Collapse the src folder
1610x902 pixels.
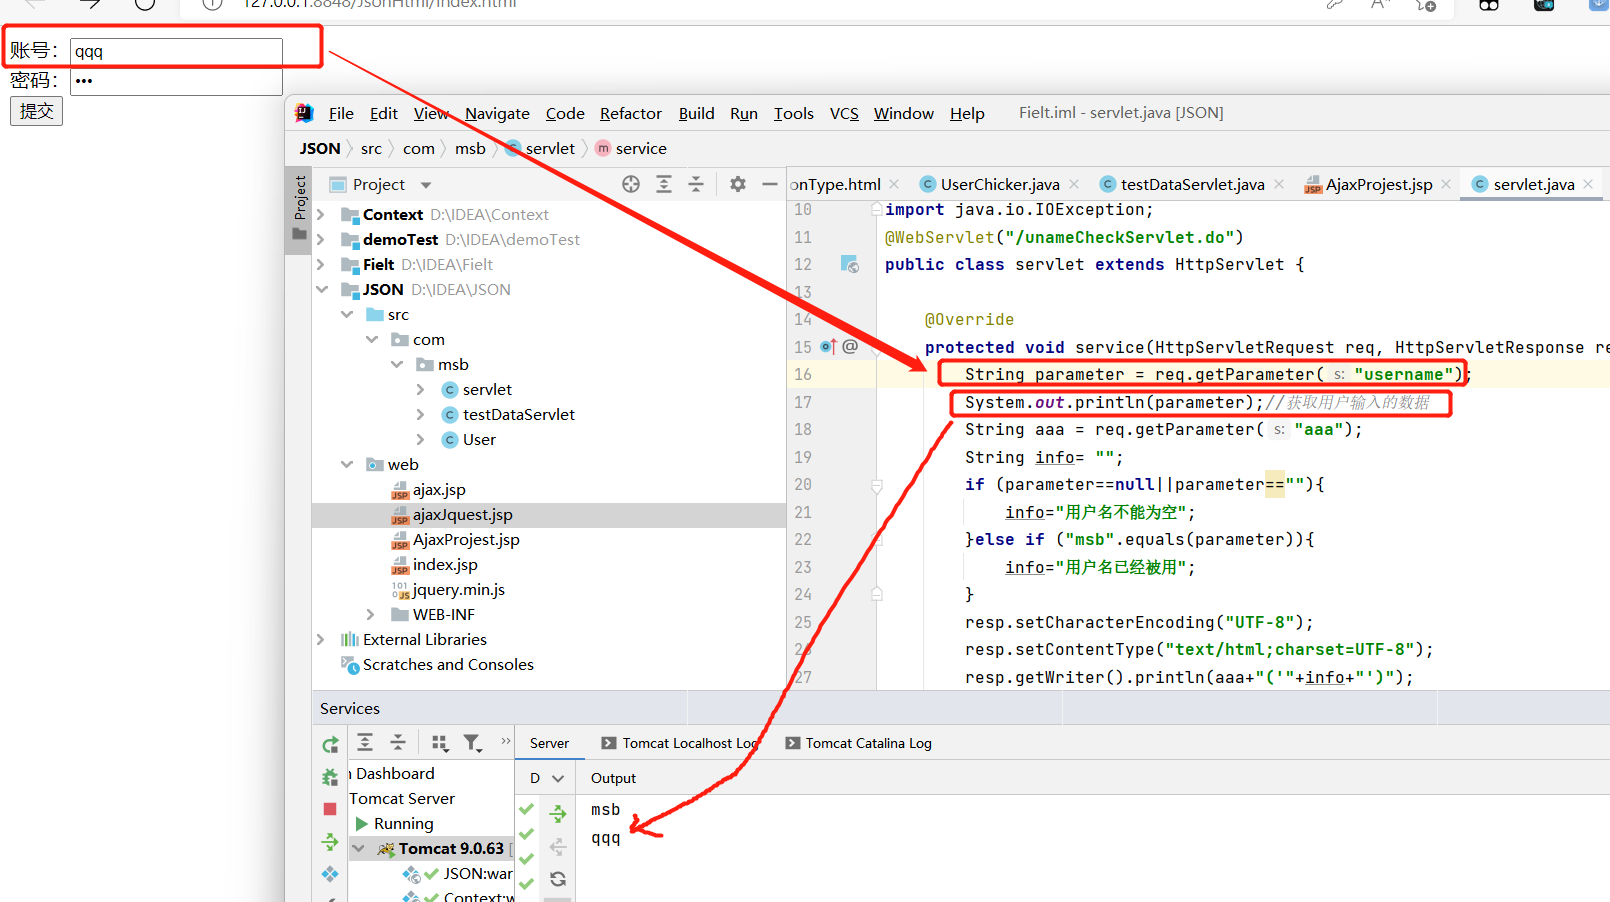tap(347, 314)
